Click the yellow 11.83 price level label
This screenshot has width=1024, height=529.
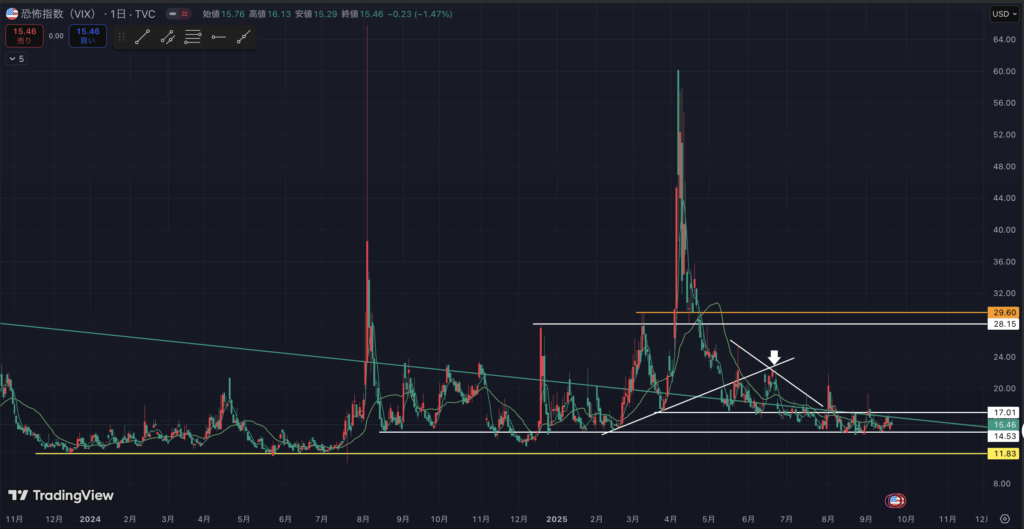coord(1003,454)
